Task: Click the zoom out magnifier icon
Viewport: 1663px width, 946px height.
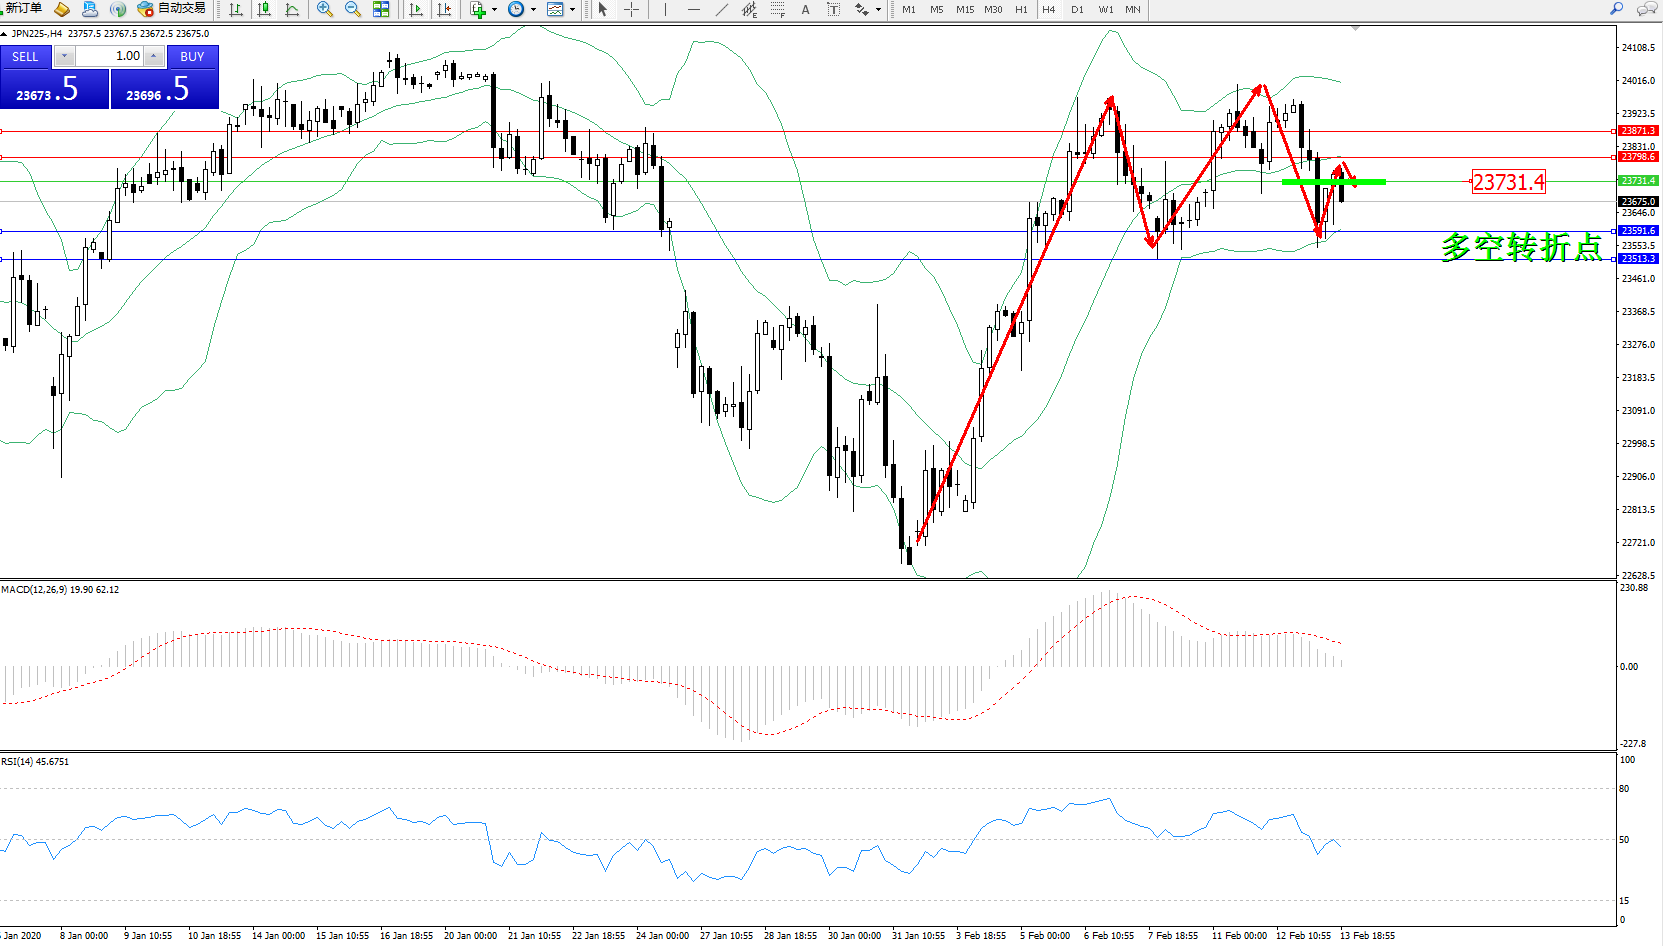Action: pyautogui.click(x=352, y=9)
